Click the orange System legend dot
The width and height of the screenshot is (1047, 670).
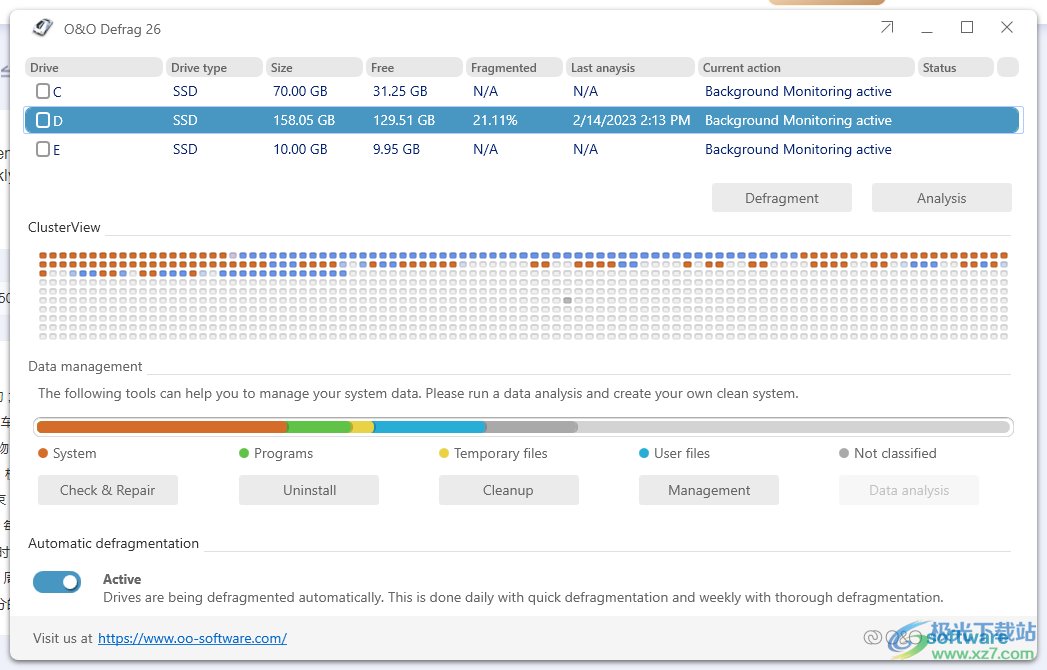[43, 454]
